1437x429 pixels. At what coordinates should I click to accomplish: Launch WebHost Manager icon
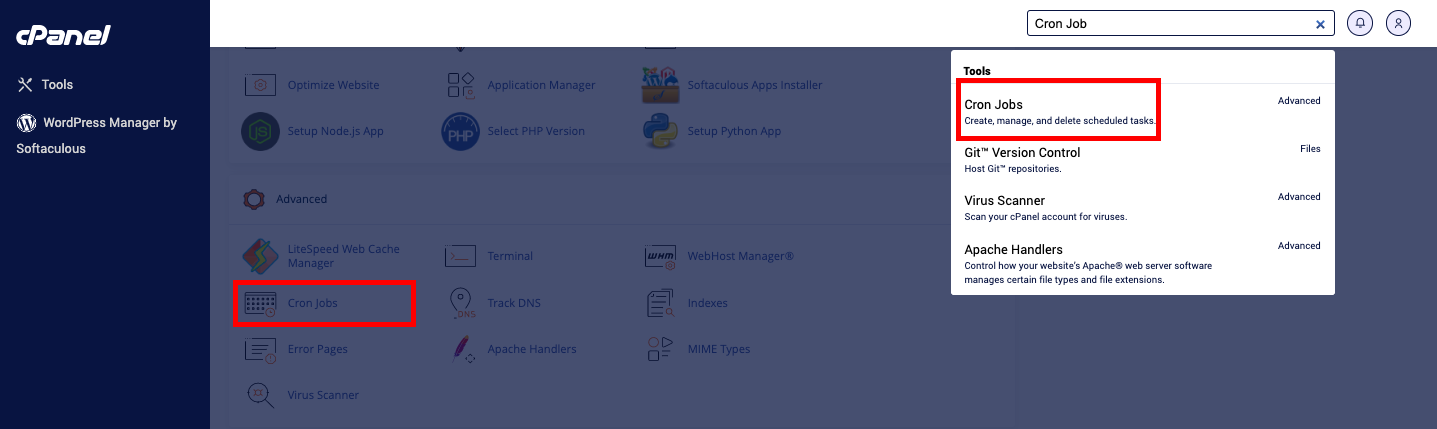tap(661, 256)
